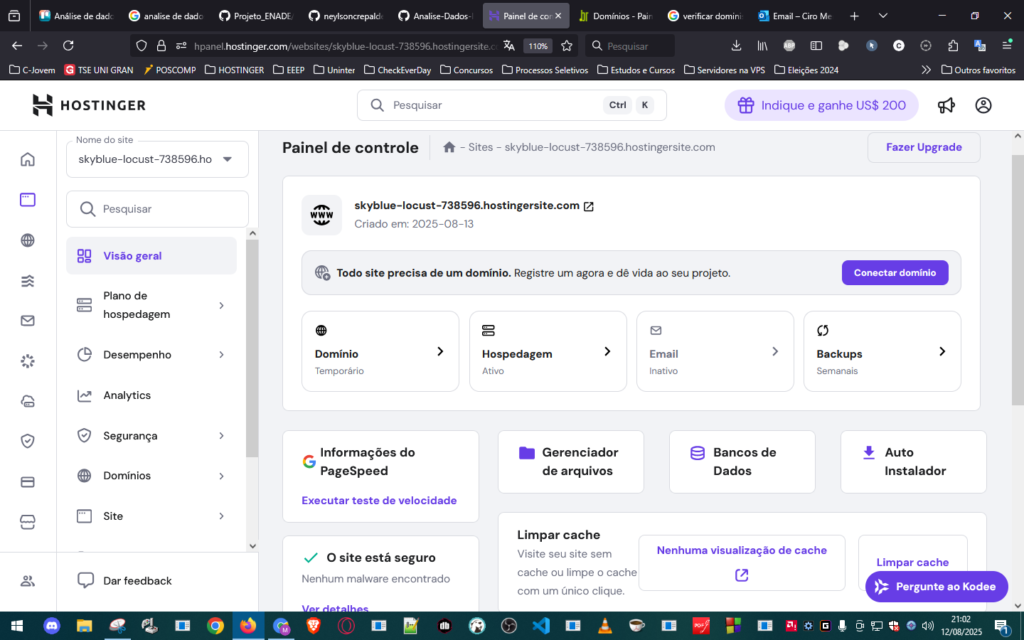Viewport: 1024px width, 640px height.
Task: Expand the Segurança sidebar section
Action: coord(150,436)
